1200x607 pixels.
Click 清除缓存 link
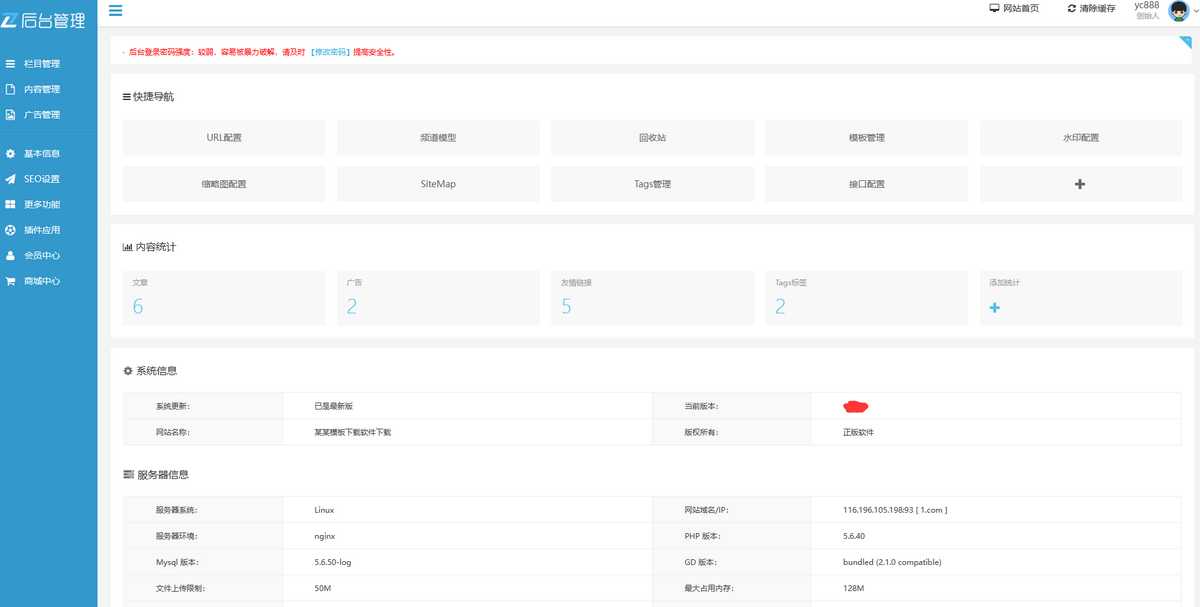[x=1097, y=8]
